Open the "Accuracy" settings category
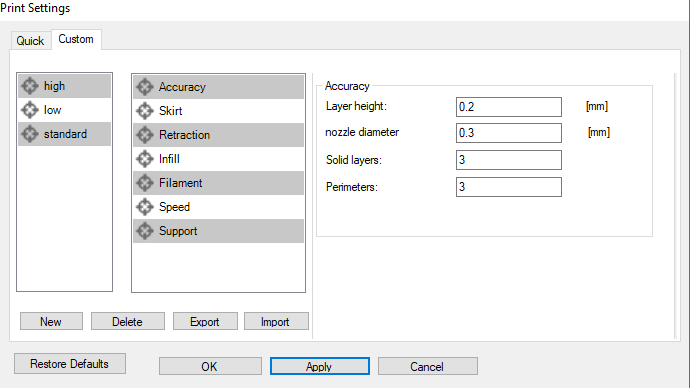Image resolution: width=690 pixels, height=388 pixels. click(218, 87)
